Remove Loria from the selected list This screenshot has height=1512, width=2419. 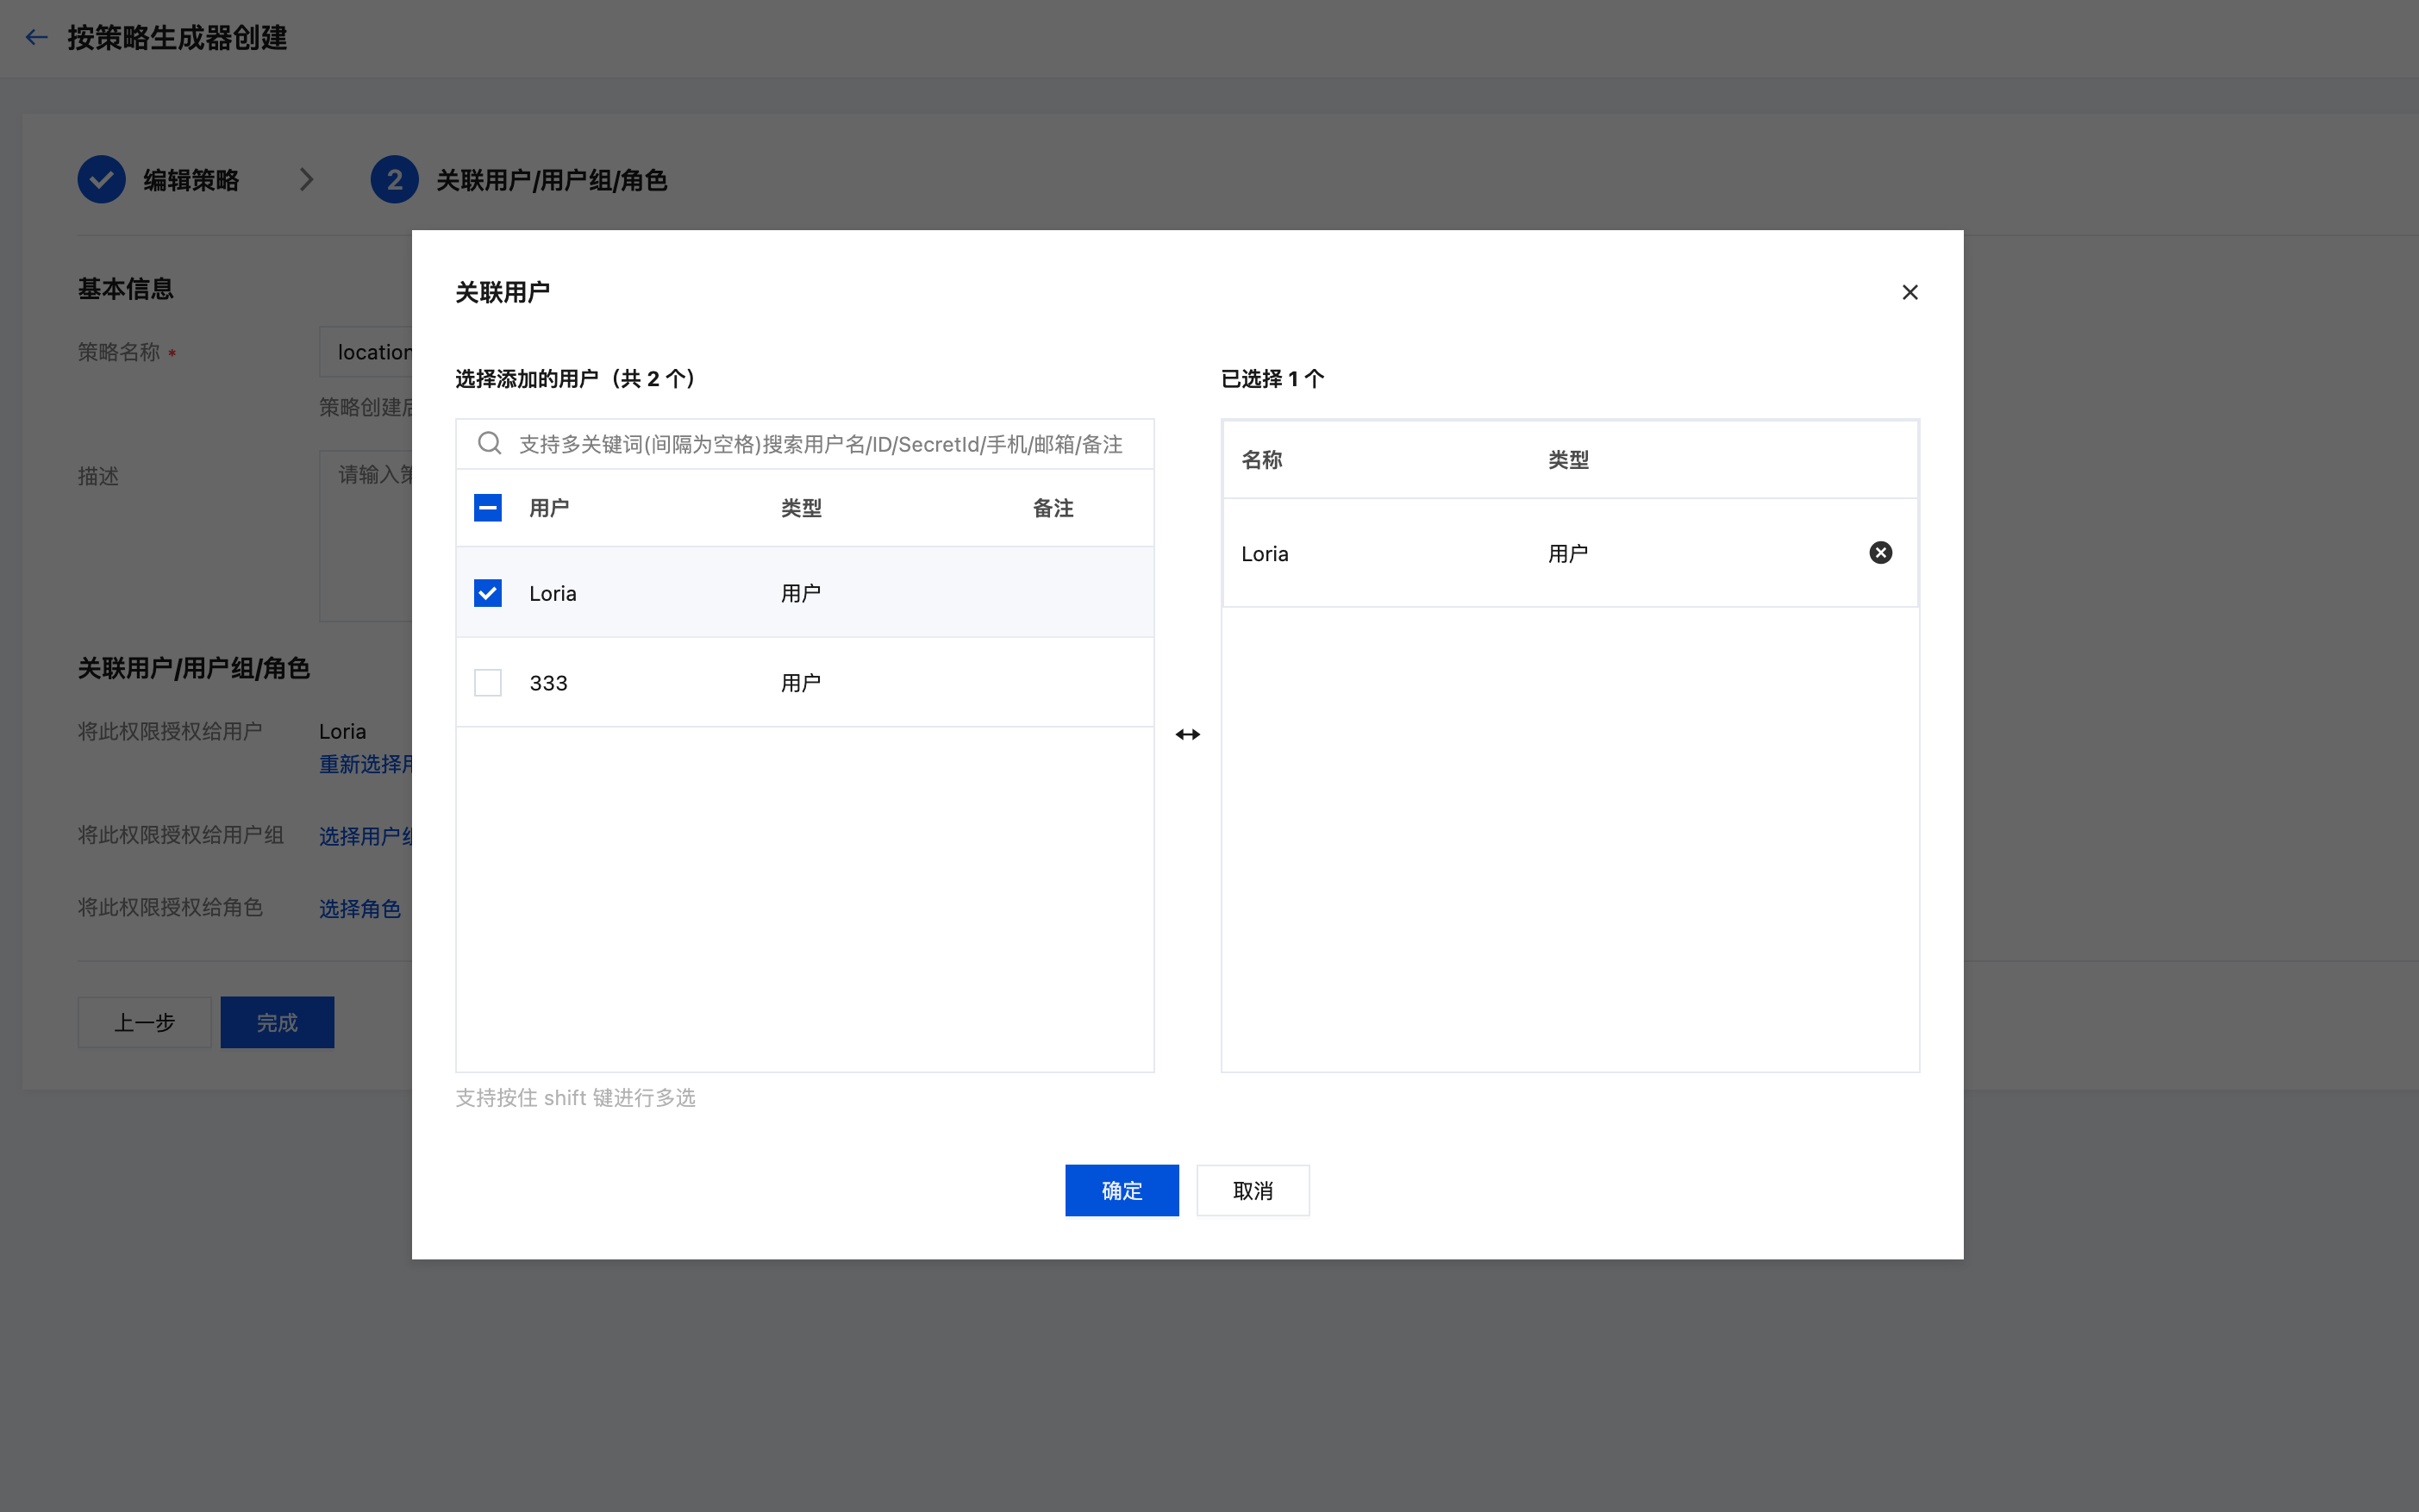click(x=1880, y=553)
